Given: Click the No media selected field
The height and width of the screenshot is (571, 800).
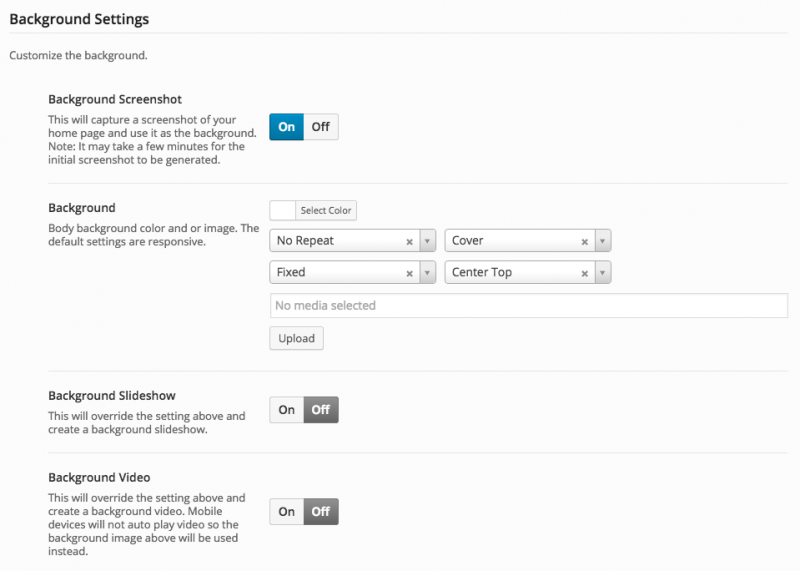Looking at the screenshot, I should point(528,305).
